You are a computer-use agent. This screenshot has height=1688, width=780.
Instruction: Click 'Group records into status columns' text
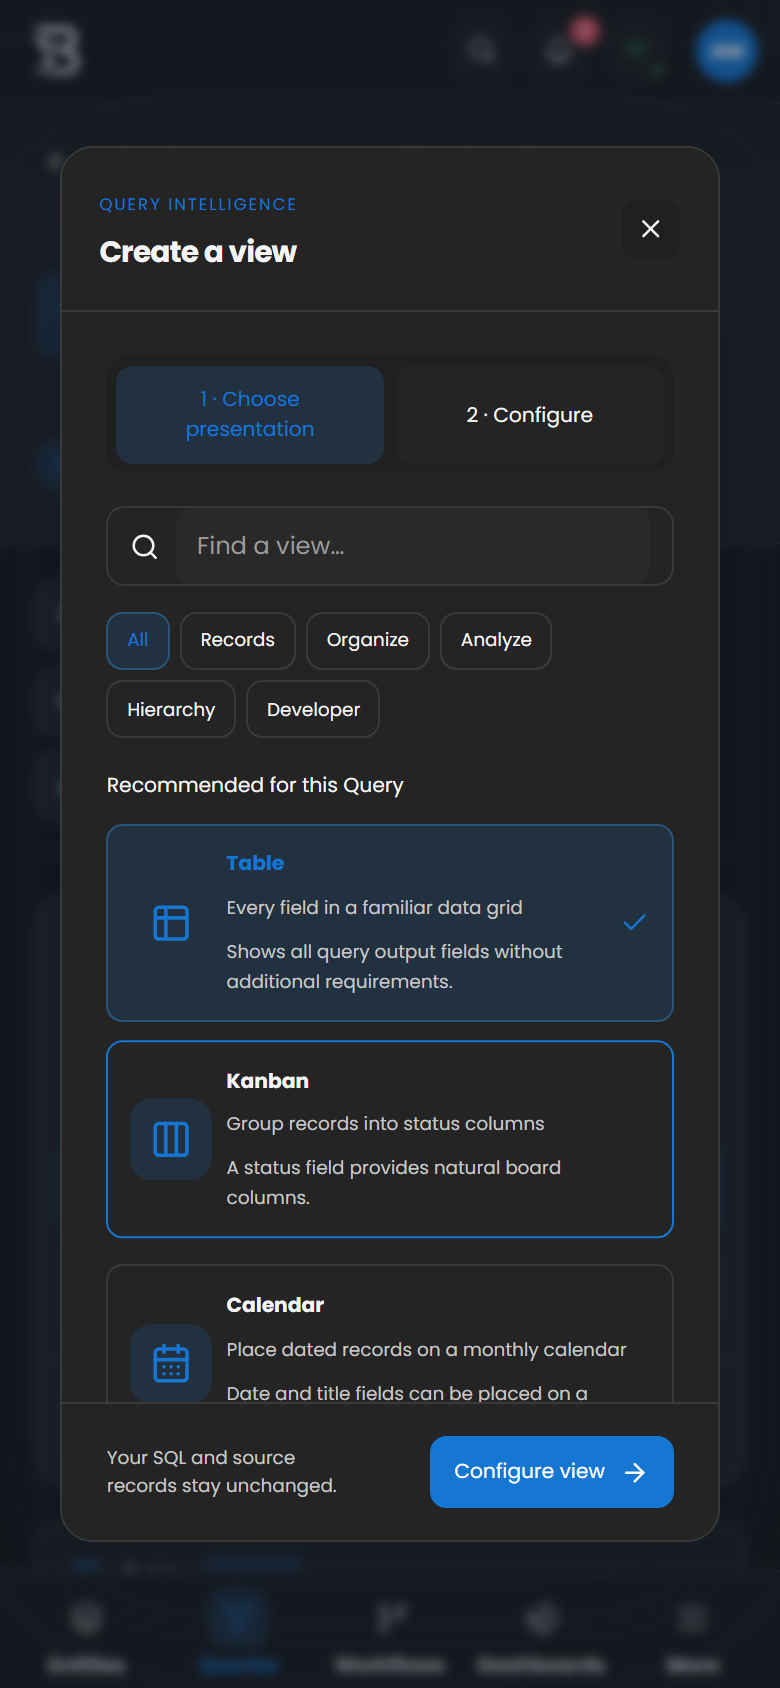tap(385, 1123)
